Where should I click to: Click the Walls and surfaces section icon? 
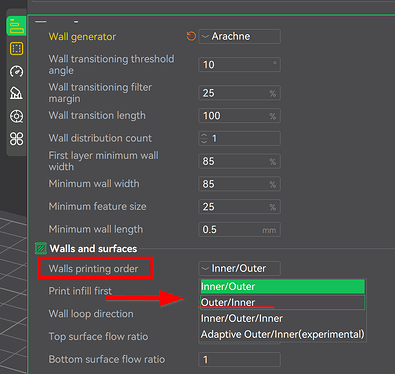(x=41, y=248)
